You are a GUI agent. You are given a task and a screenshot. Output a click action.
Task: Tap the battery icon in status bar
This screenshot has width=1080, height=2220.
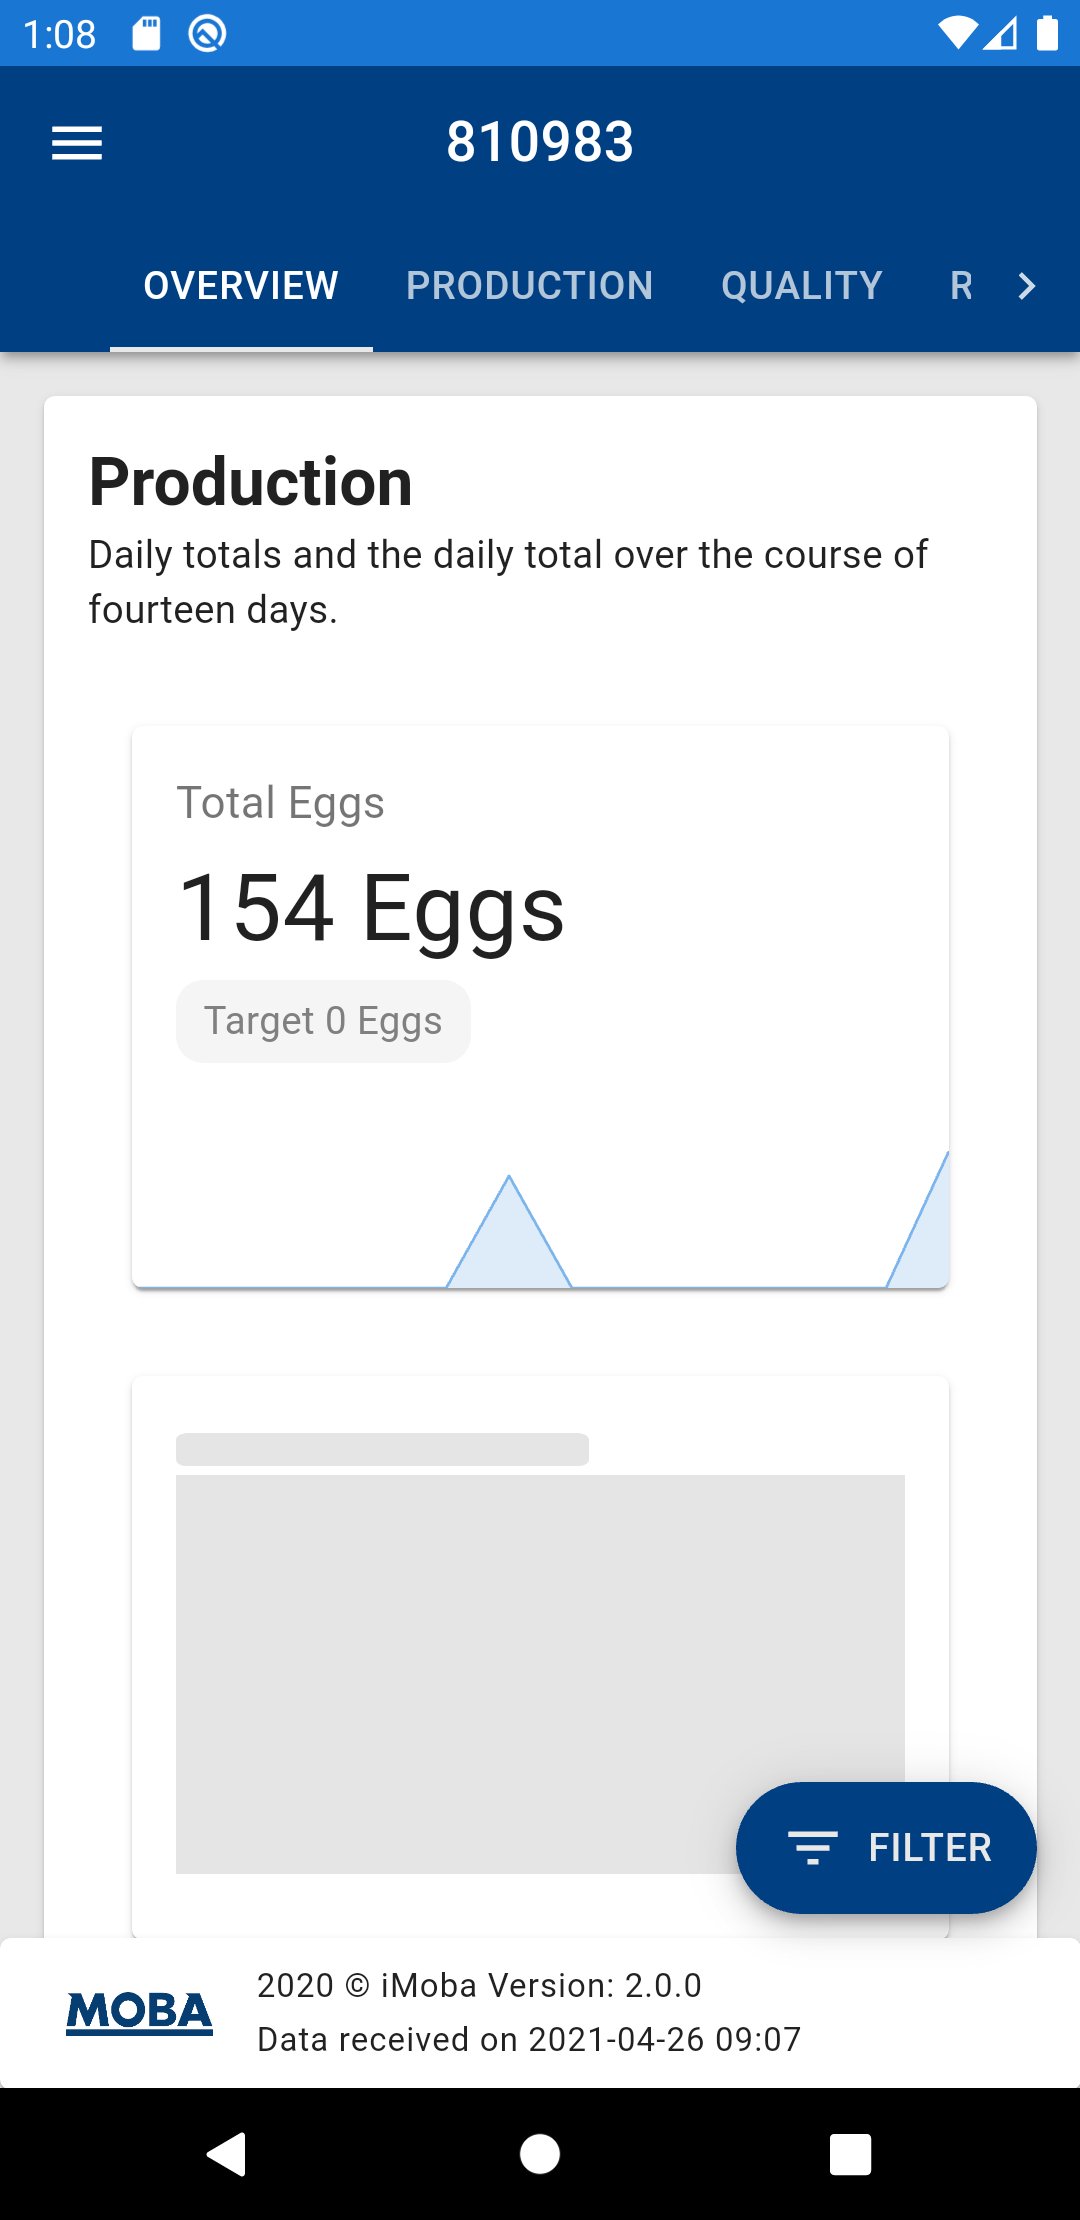coord(1047,34)
